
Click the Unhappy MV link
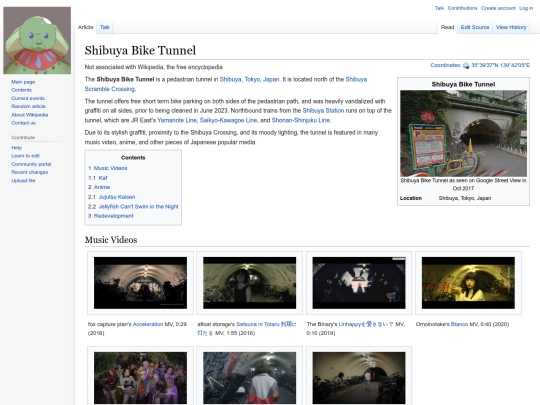[x=366, y=324]
